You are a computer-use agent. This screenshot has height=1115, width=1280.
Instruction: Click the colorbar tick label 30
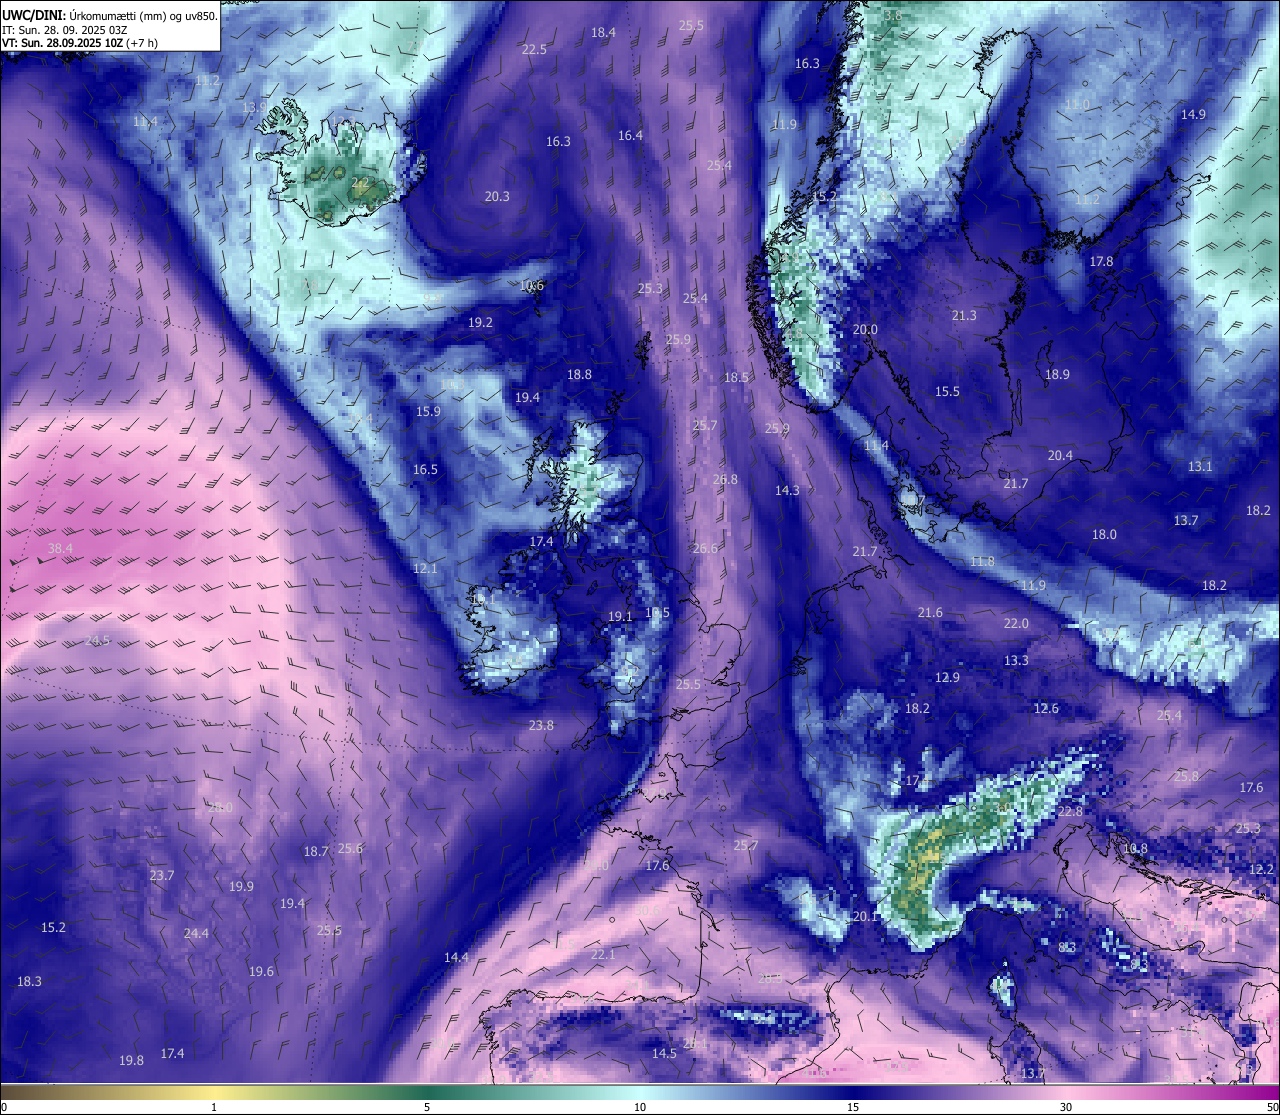[x=1066, y=1107]
